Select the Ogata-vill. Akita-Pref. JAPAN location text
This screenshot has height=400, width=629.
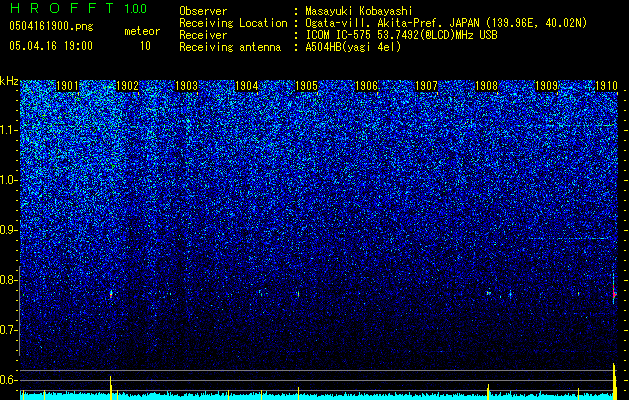click(x=446, y=23)
